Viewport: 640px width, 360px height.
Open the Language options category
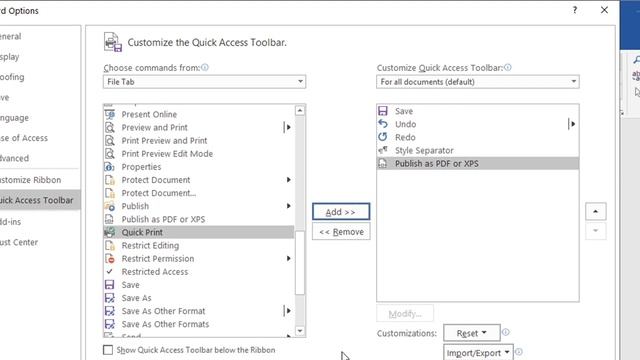click(x=40, y=118)
